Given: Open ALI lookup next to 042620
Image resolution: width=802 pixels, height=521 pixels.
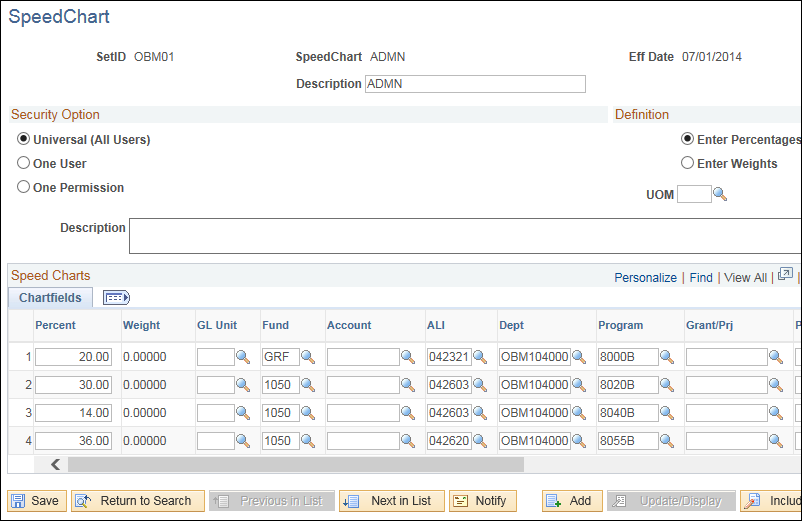Looking at the screenshot, I should pyautogui.click(x=480, y=441).
